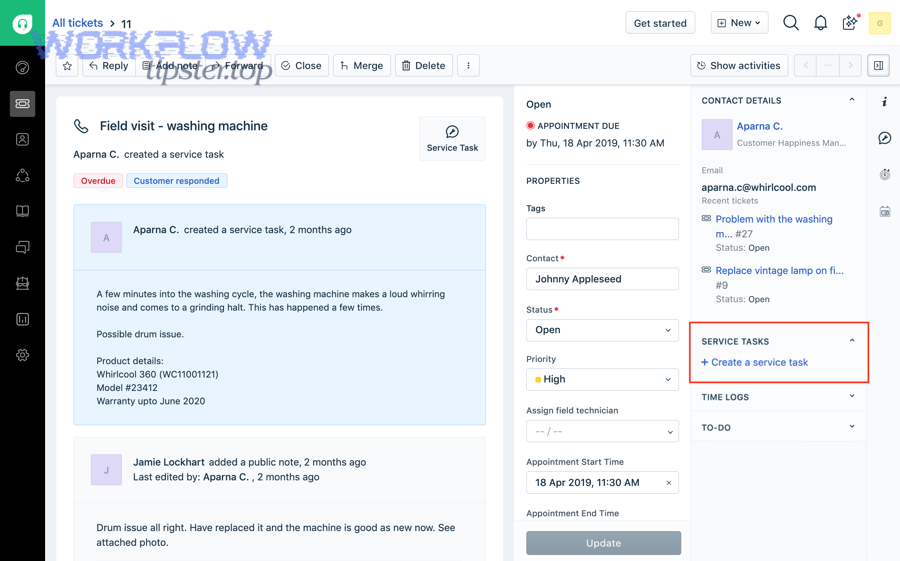Open the solutions book icon in sidebar
The height and width of the screenshot is (561, 900).
click(22, 211)
